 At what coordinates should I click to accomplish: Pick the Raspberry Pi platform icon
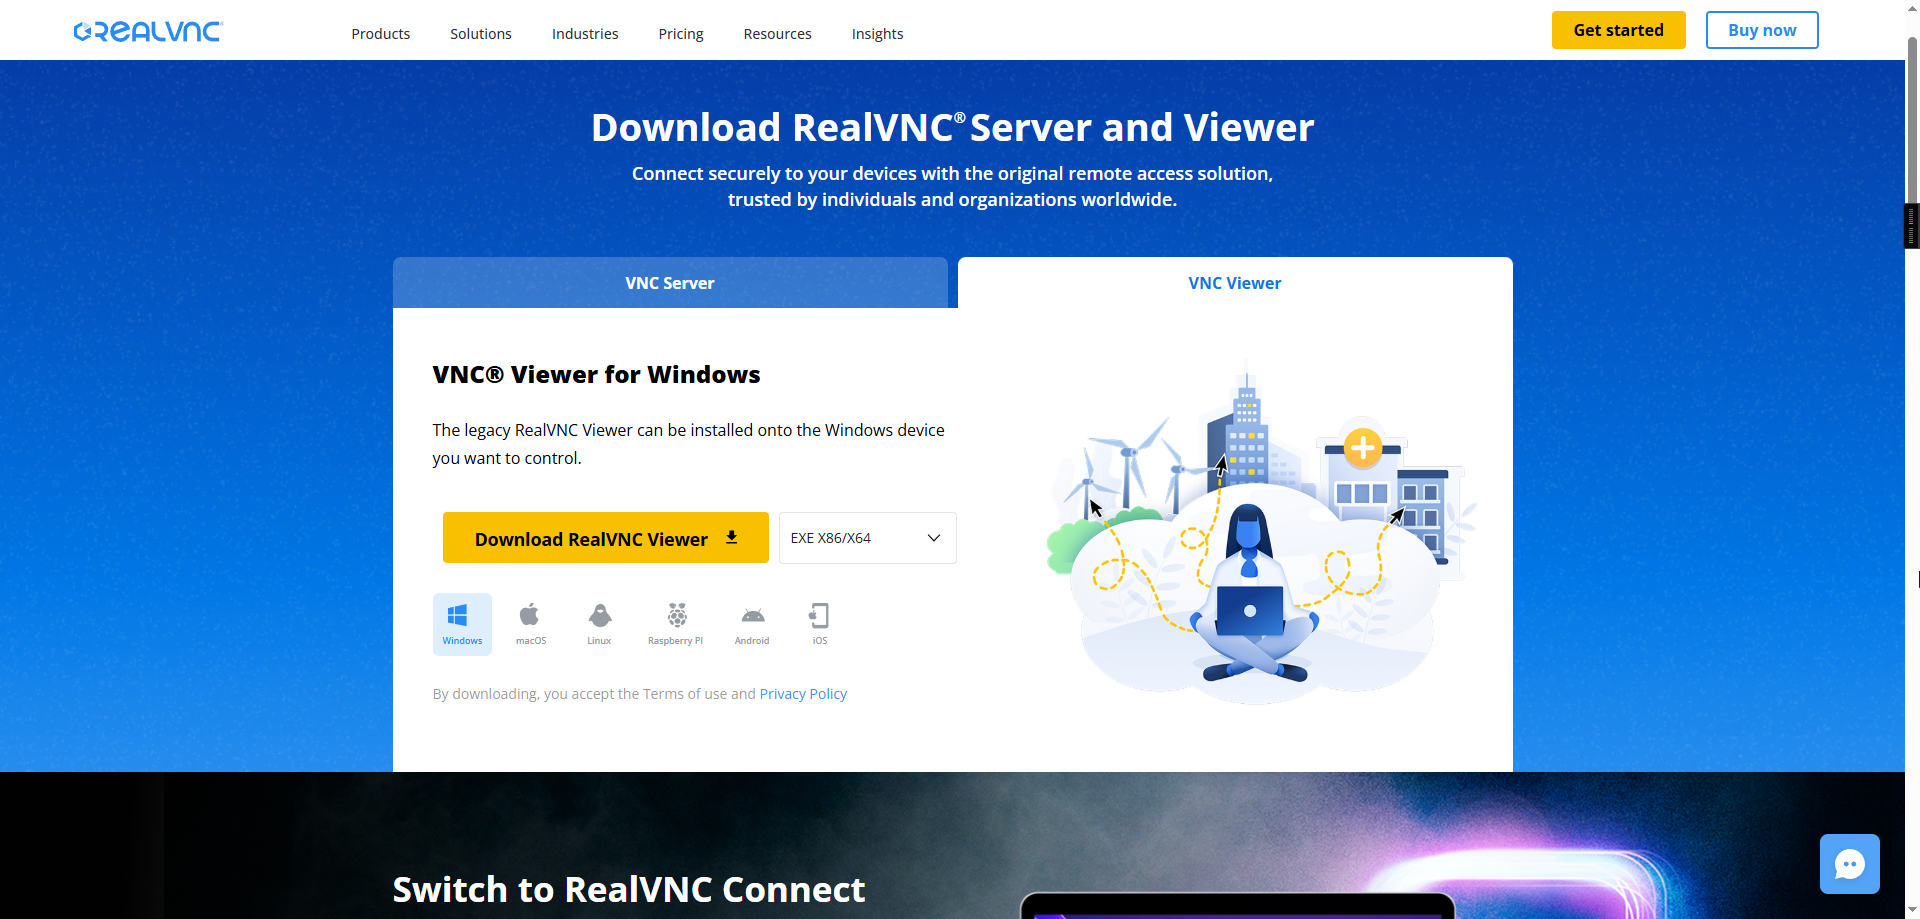pos(676,624)
